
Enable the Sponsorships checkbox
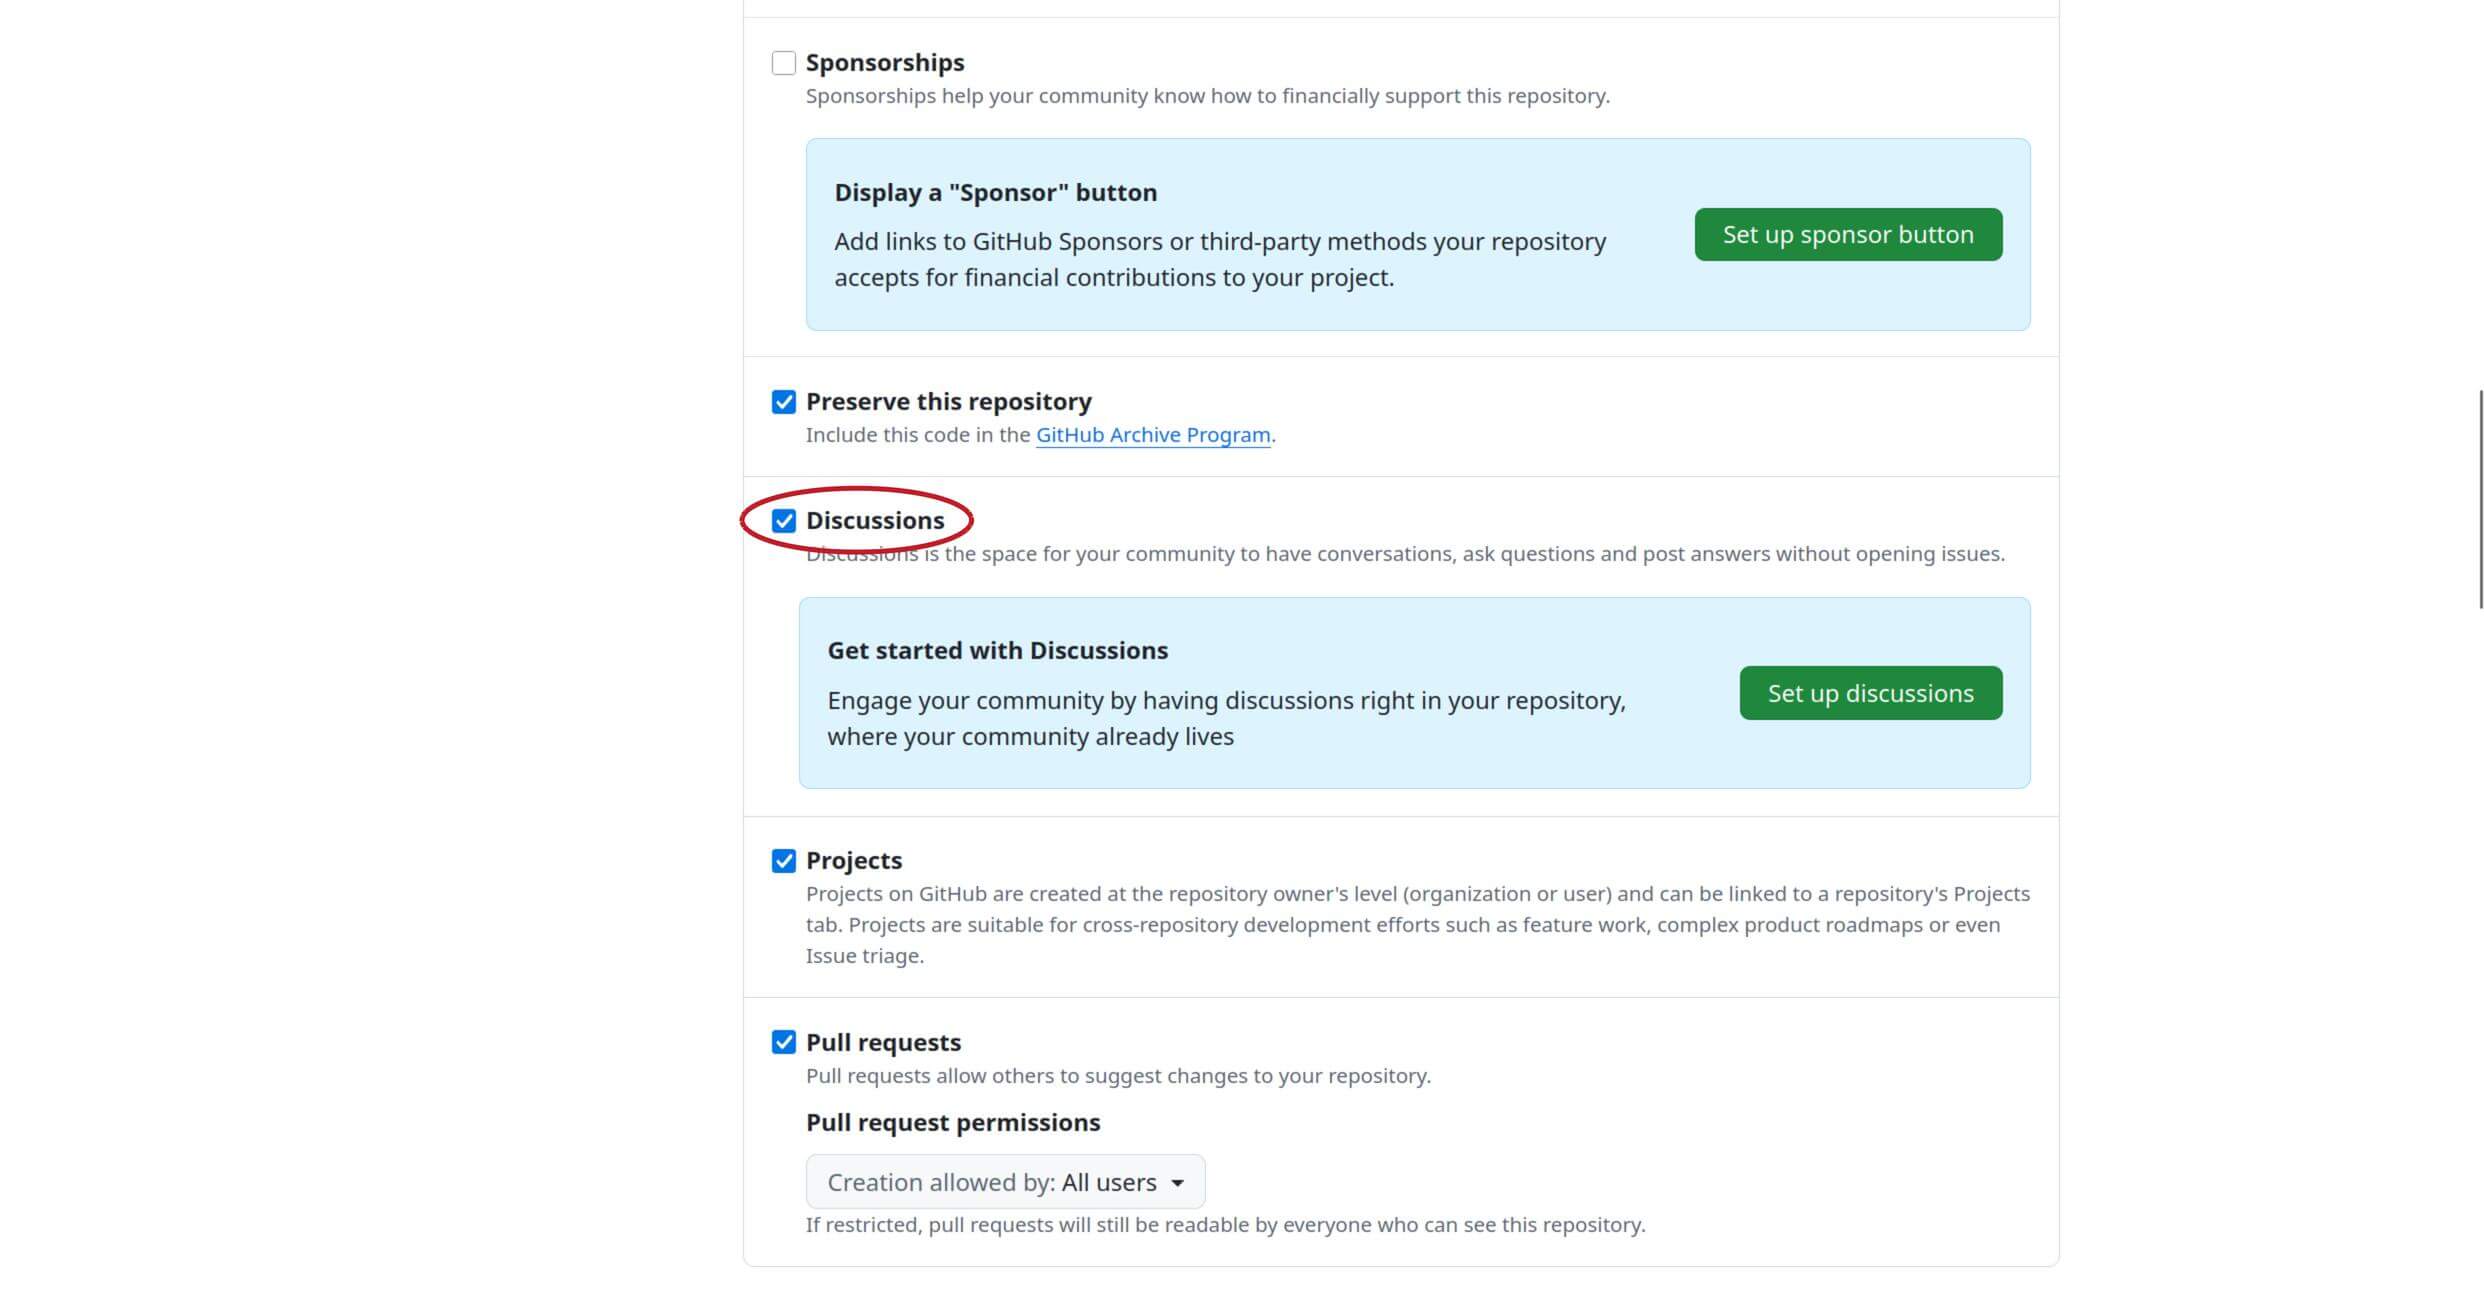point(784,63)
